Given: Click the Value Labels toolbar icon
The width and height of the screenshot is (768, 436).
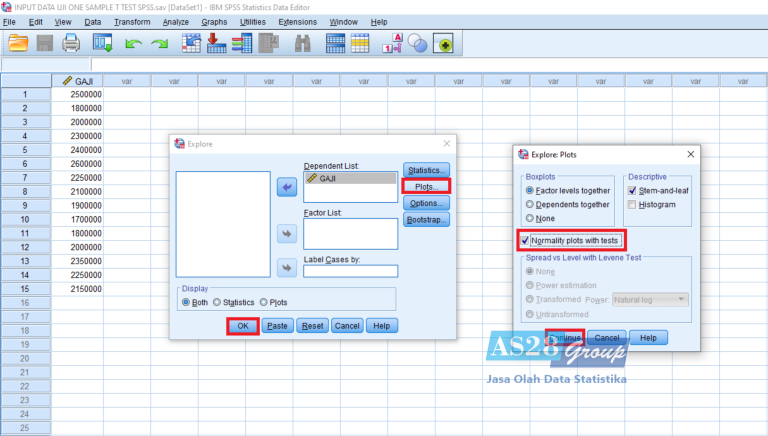Looking at the screenshot, I should (393, 43).
